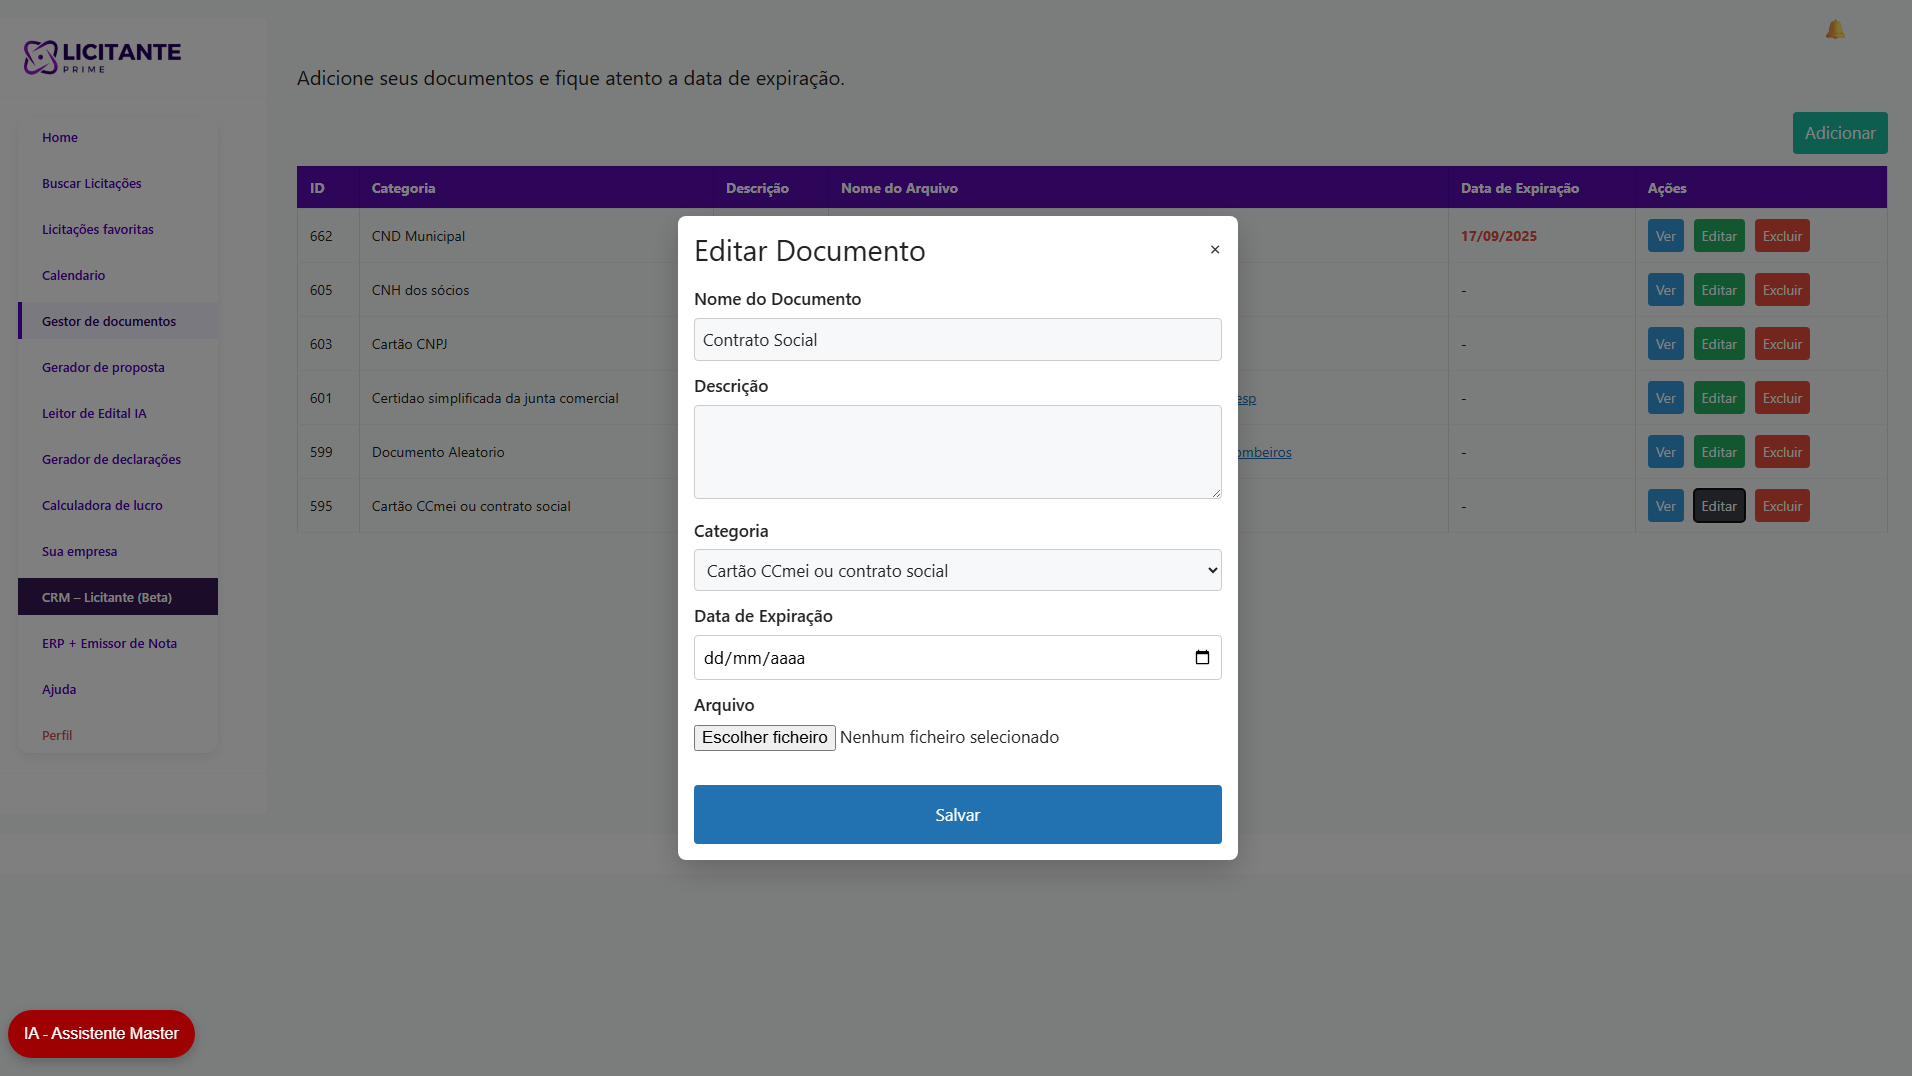Viewport: 1912px width, 1076px height.
Task: Open the Categoria dropdown
Action: pyautogui.click(x=957, y=571)
